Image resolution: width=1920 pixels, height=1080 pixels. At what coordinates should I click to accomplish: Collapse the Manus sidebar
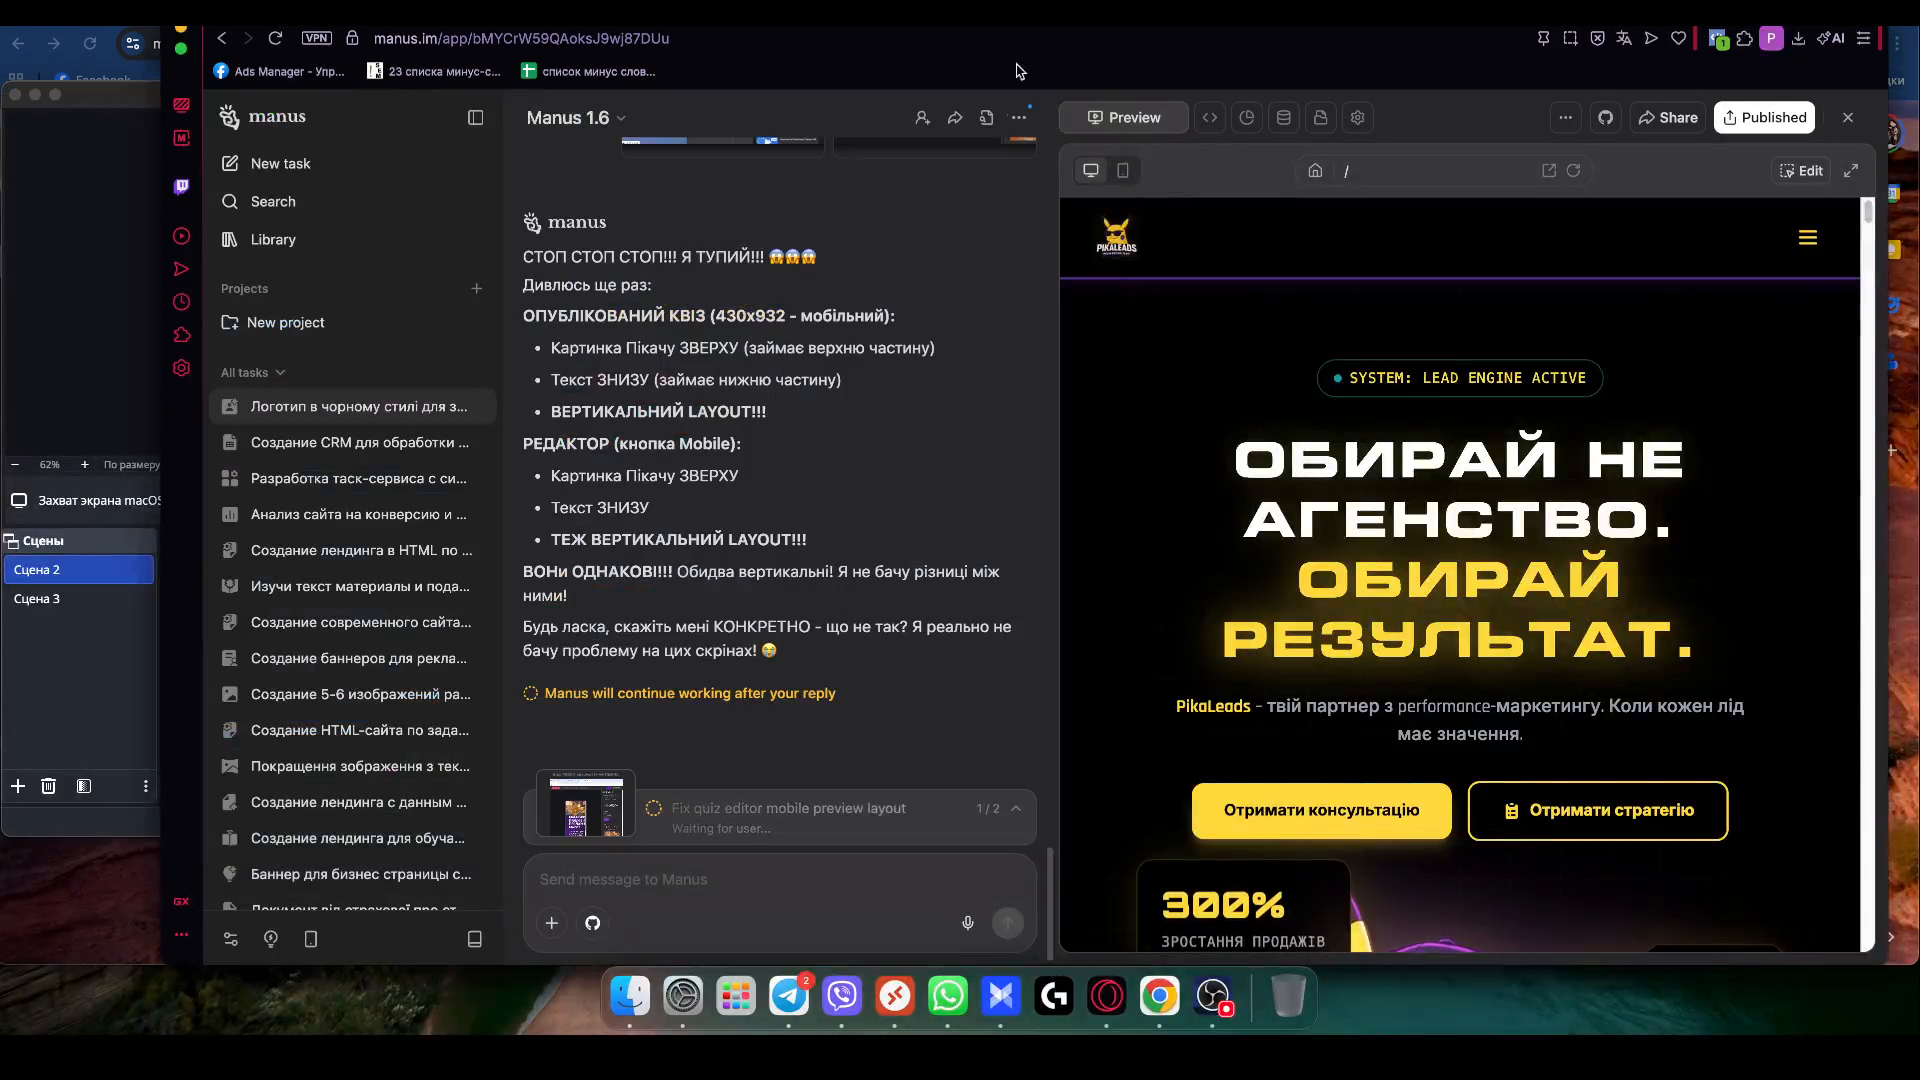[475, 117]
